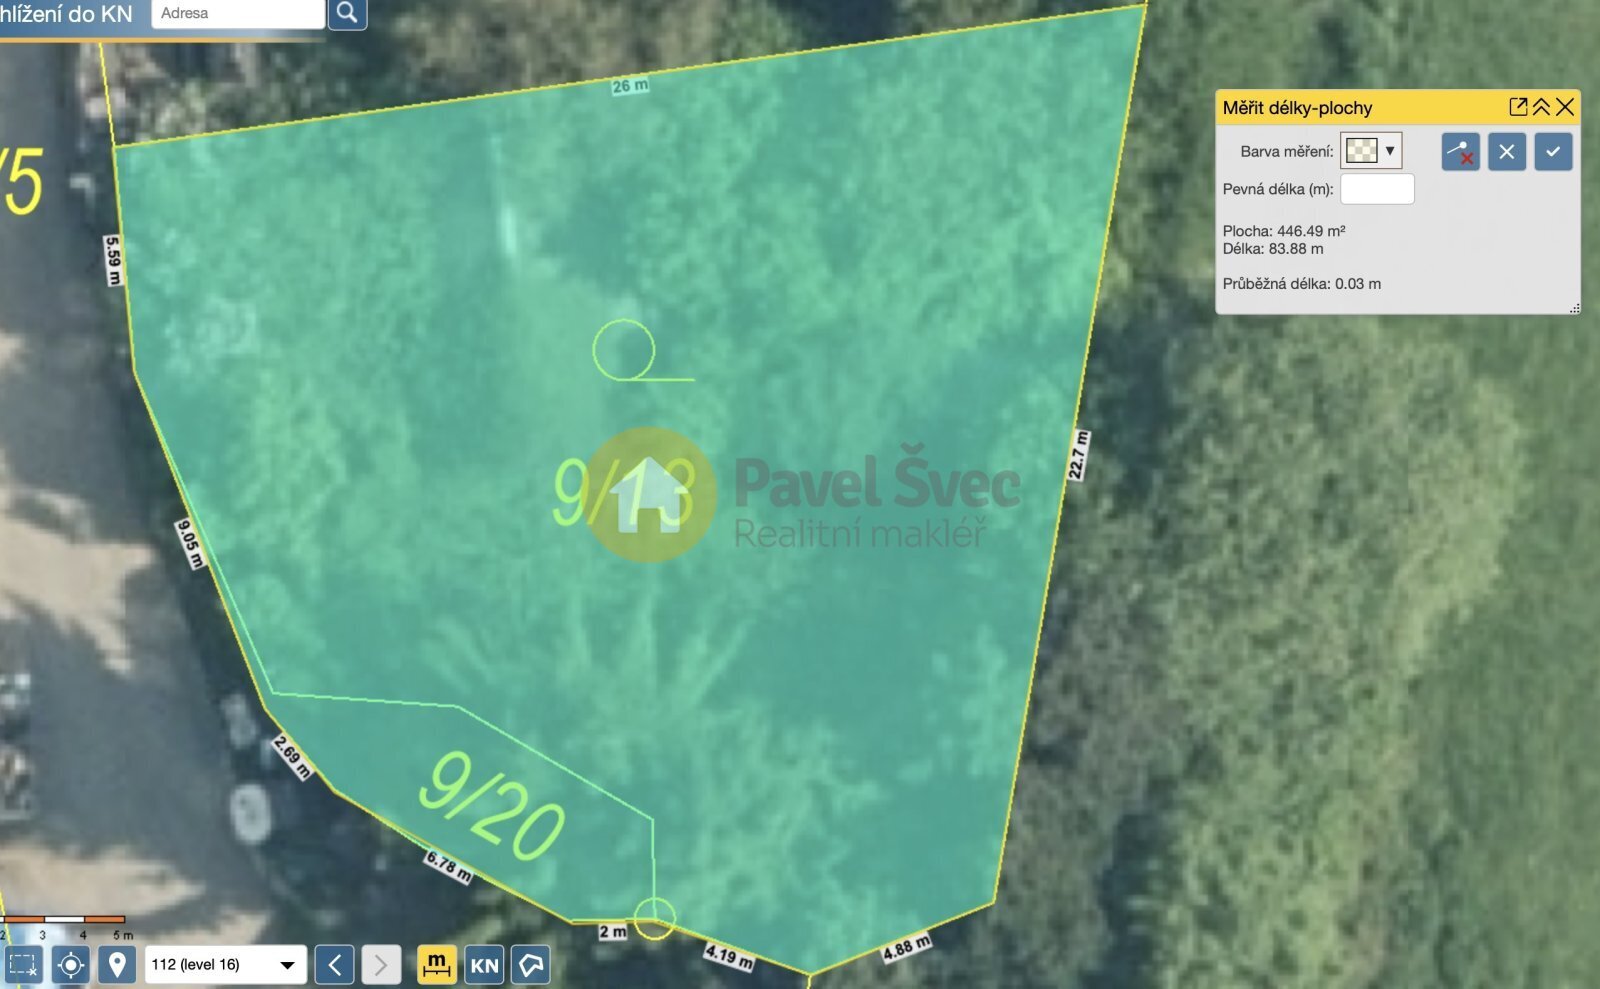Screen dimensions: 1600x989
Task: Go to next map view arrow
Action: (x=380, y=965)
